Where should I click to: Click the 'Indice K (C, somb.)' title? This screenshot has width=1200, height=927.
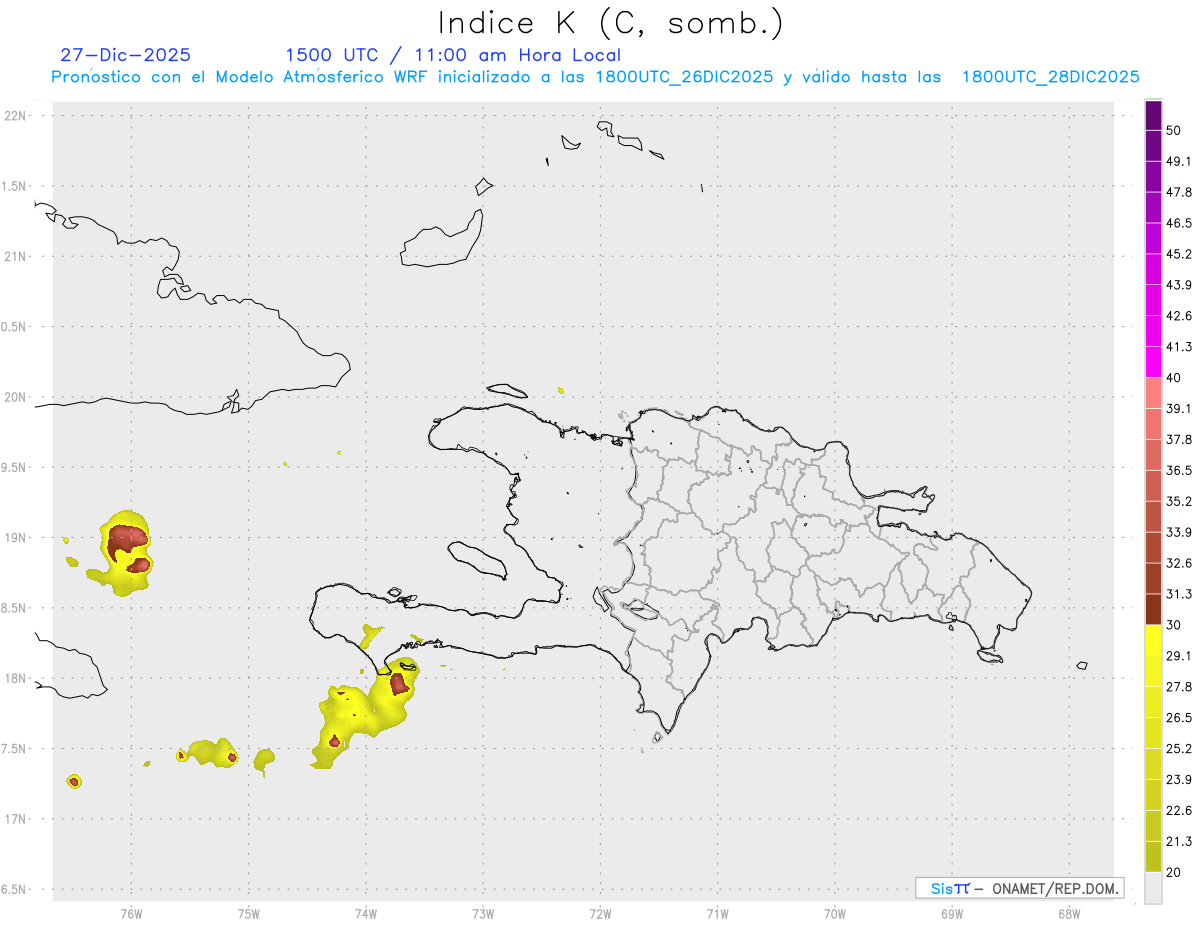(611, 23)
